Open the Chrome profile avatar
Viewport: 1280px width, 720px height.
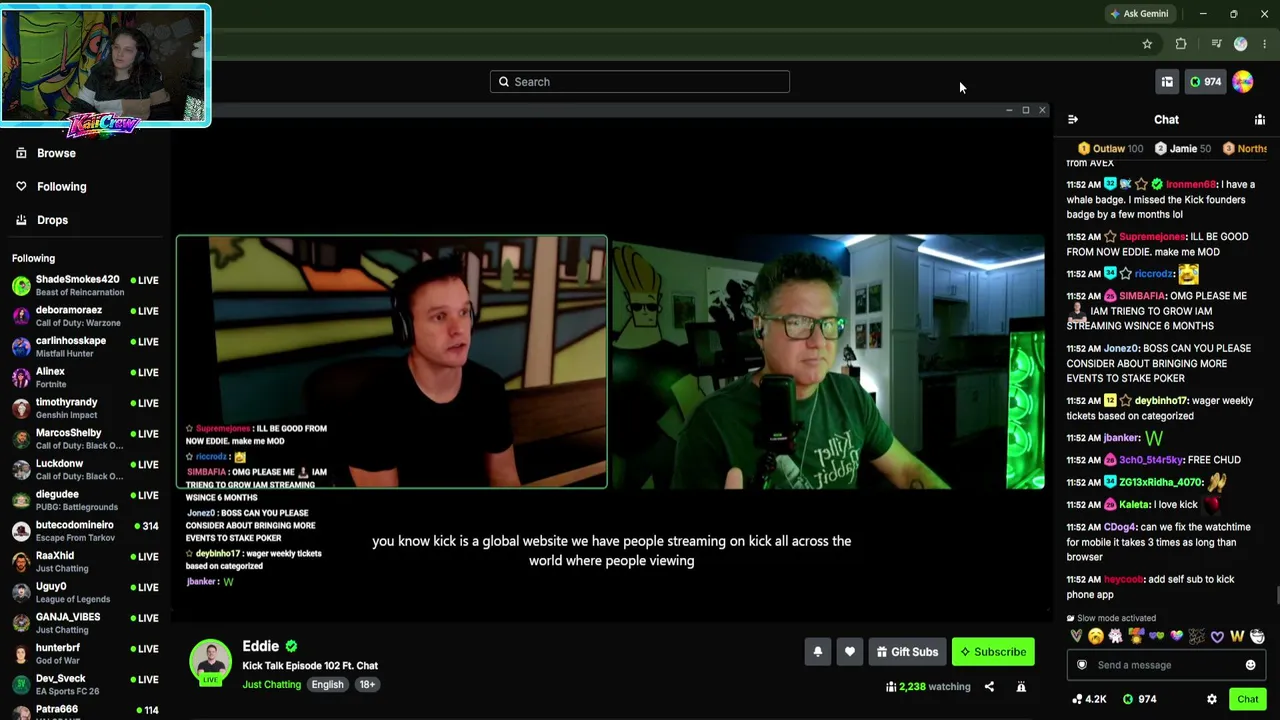coord(1241,44)
